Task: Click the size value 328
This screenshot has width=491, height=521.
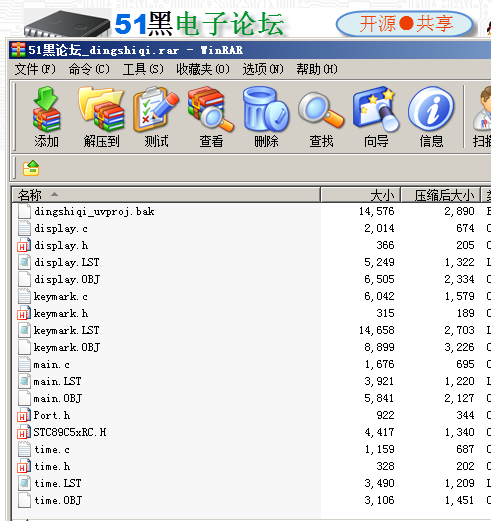Action: point(386,466)
